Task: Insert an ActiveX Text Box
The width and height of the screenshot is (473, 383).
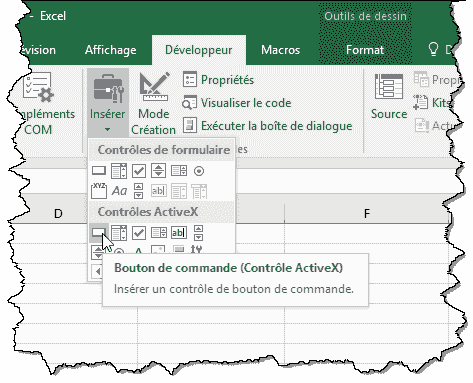Action: [179, 233]
